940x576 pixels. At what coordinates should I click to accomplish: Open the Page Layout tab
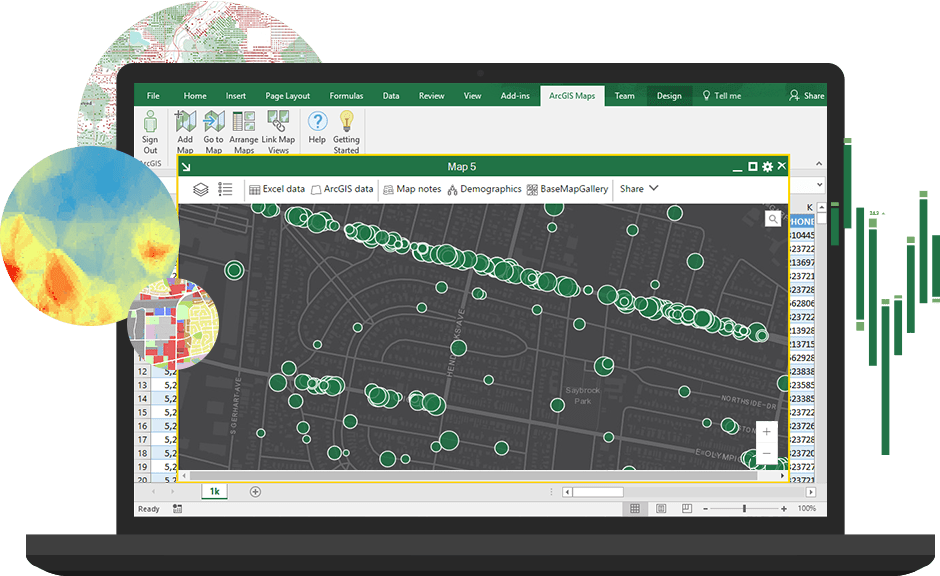(x=288, y=96)
